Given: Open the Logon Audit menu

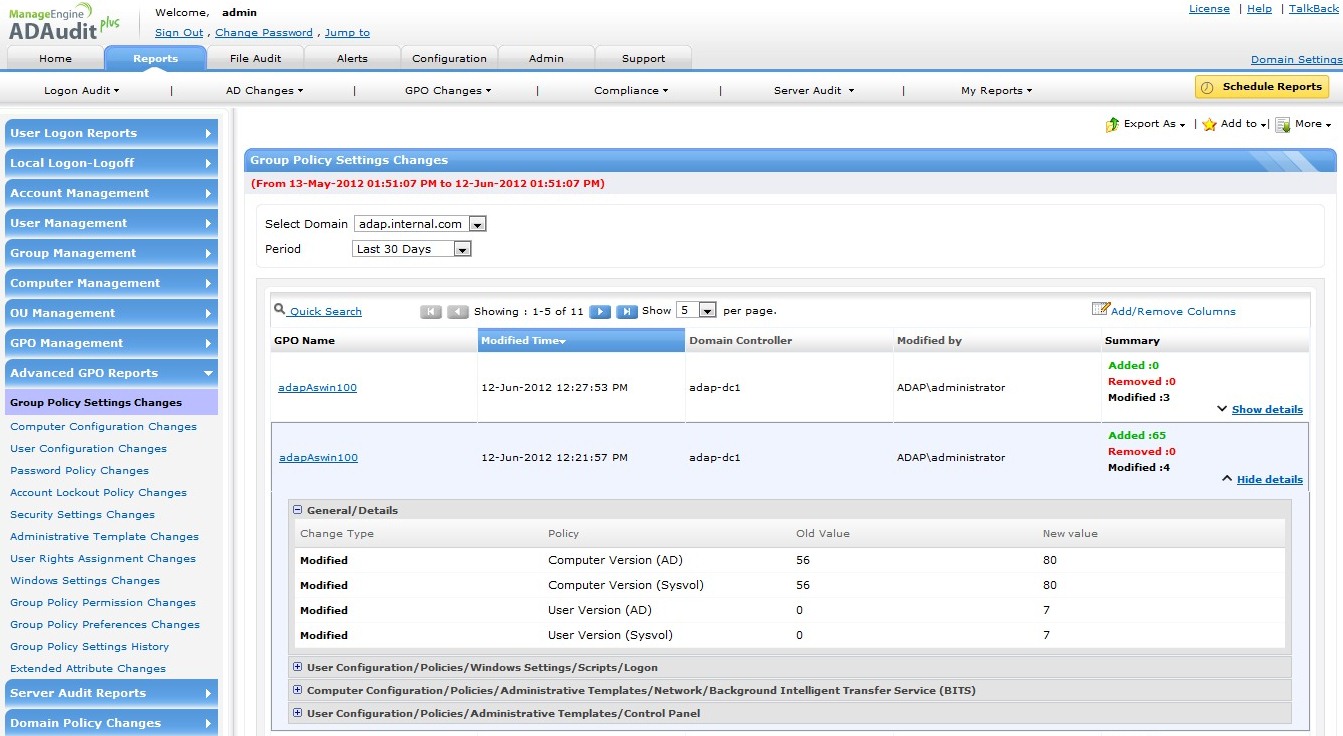Looking at the screenshot, I should click(82, 90).
